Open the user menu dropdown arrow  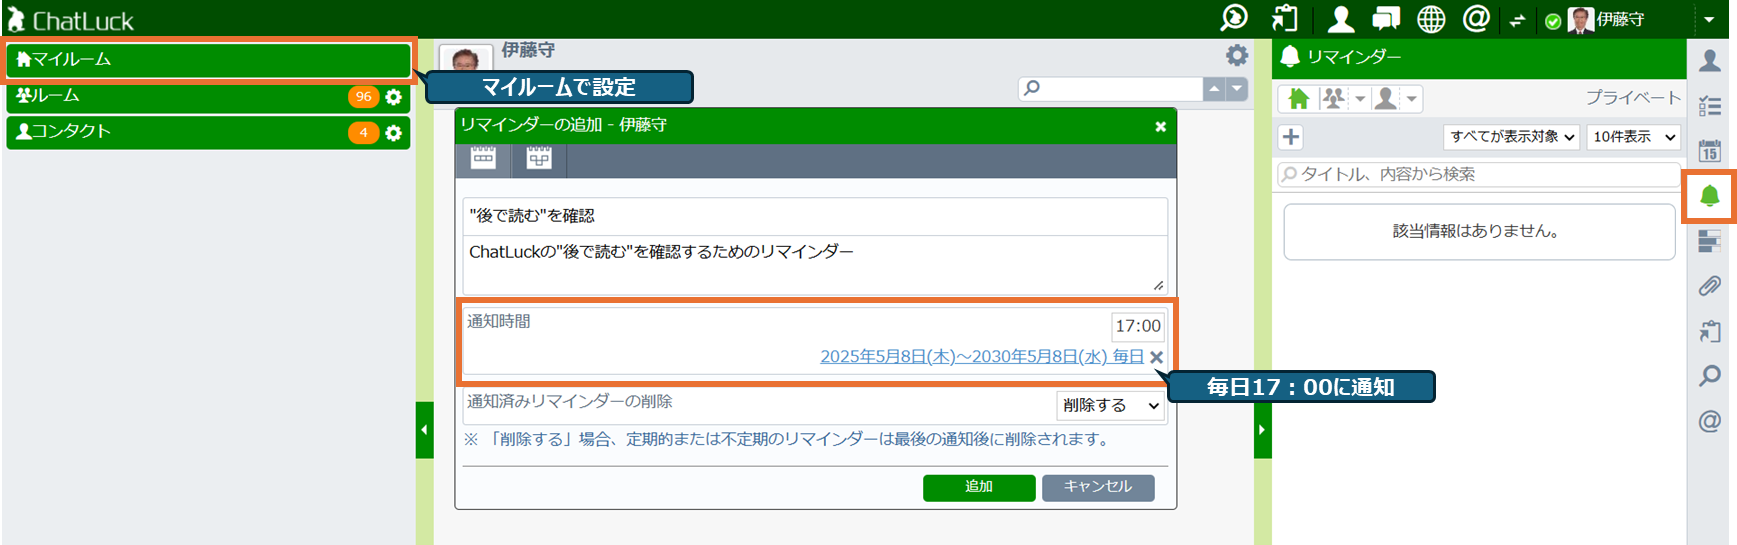(1709, 20)
